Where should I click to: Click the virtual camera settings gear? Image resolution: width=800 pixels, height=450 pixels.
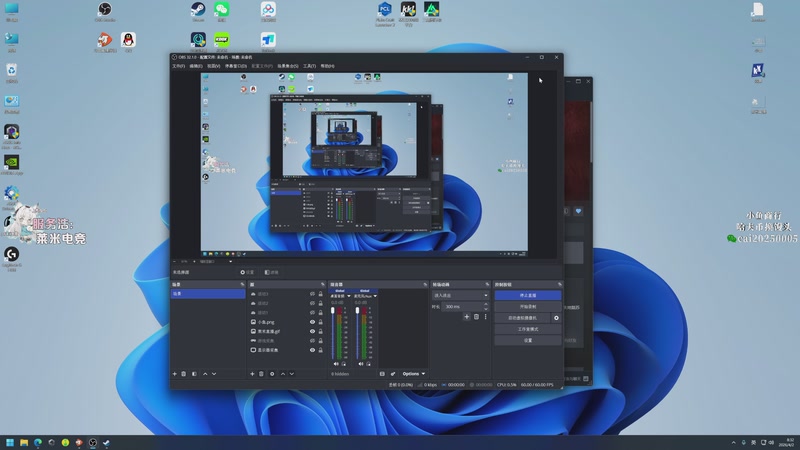557,318
